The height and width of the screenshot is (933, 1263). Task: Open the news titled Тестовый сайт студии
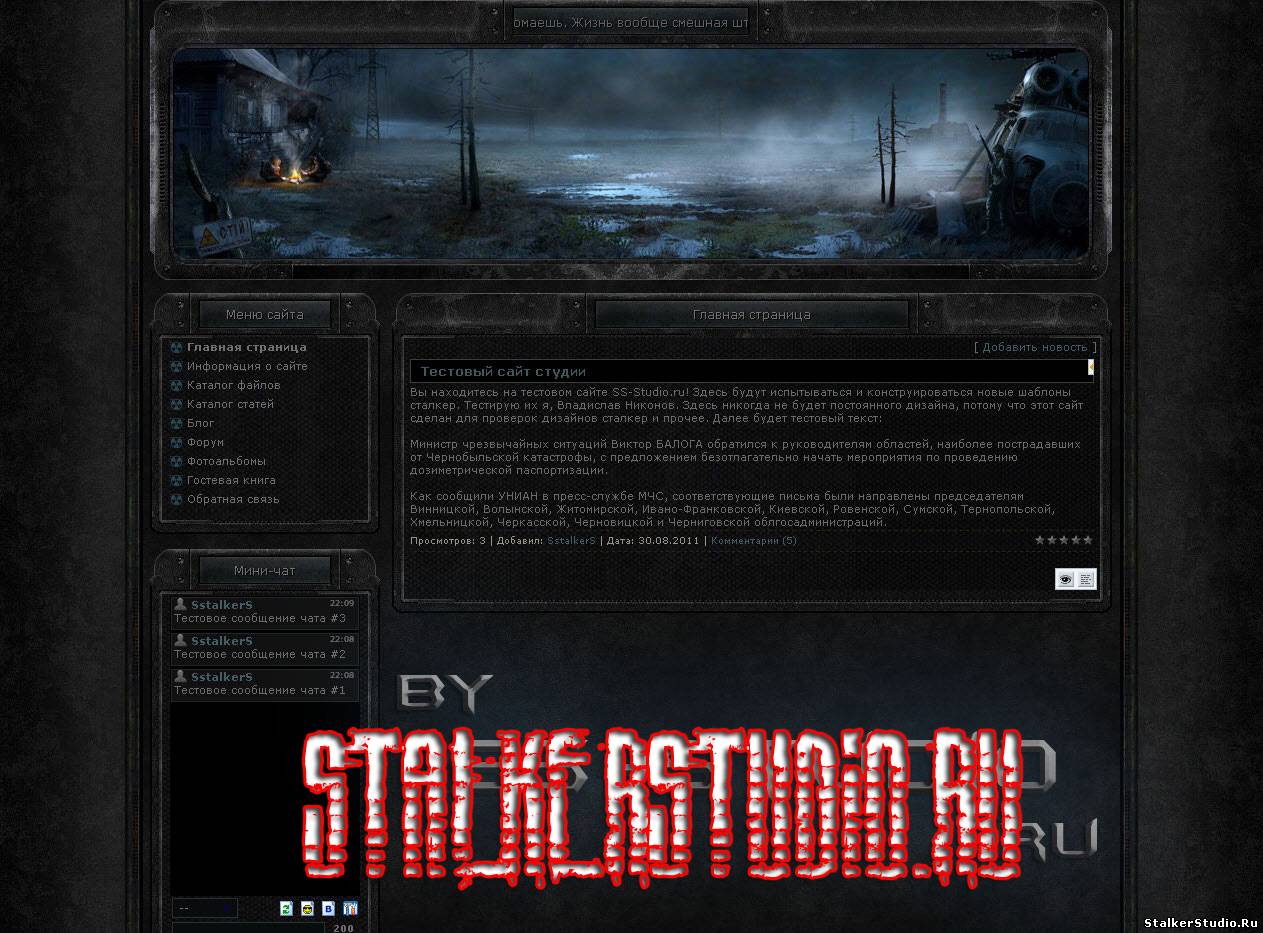503,372
